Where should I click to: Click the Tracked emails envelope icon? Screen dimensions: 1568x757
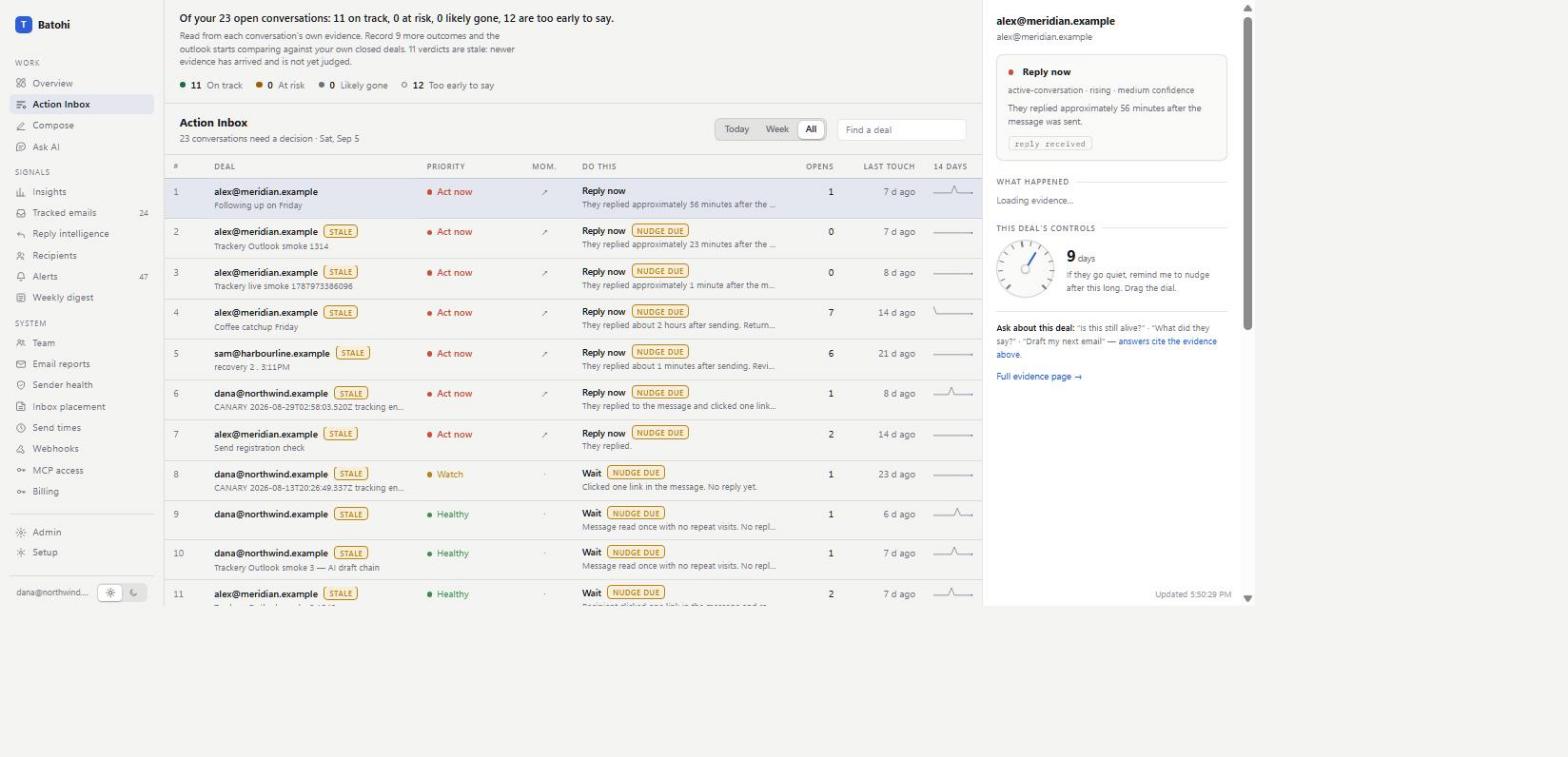point(21,213)
